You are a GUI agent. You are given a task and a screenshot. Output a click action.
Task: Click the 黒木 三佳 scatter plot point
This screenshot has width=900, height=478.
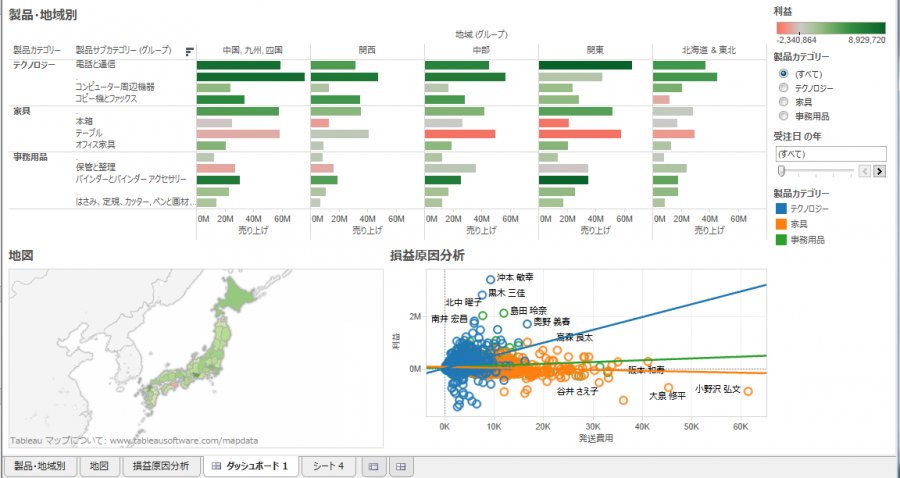482,295
